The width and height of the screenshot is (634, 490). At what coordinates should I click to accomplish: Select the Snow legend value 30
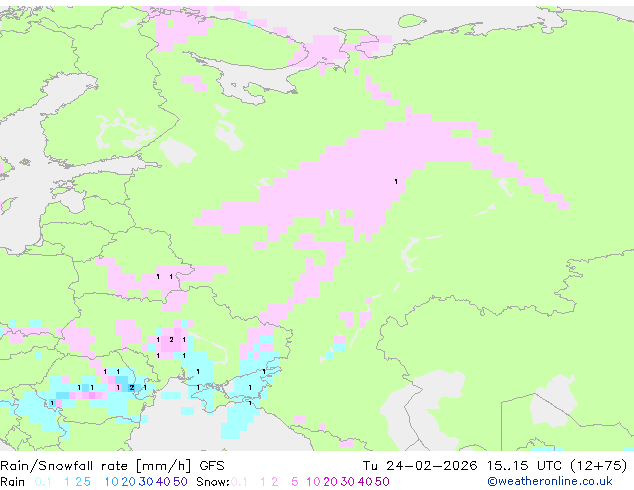tap(348, 482)
